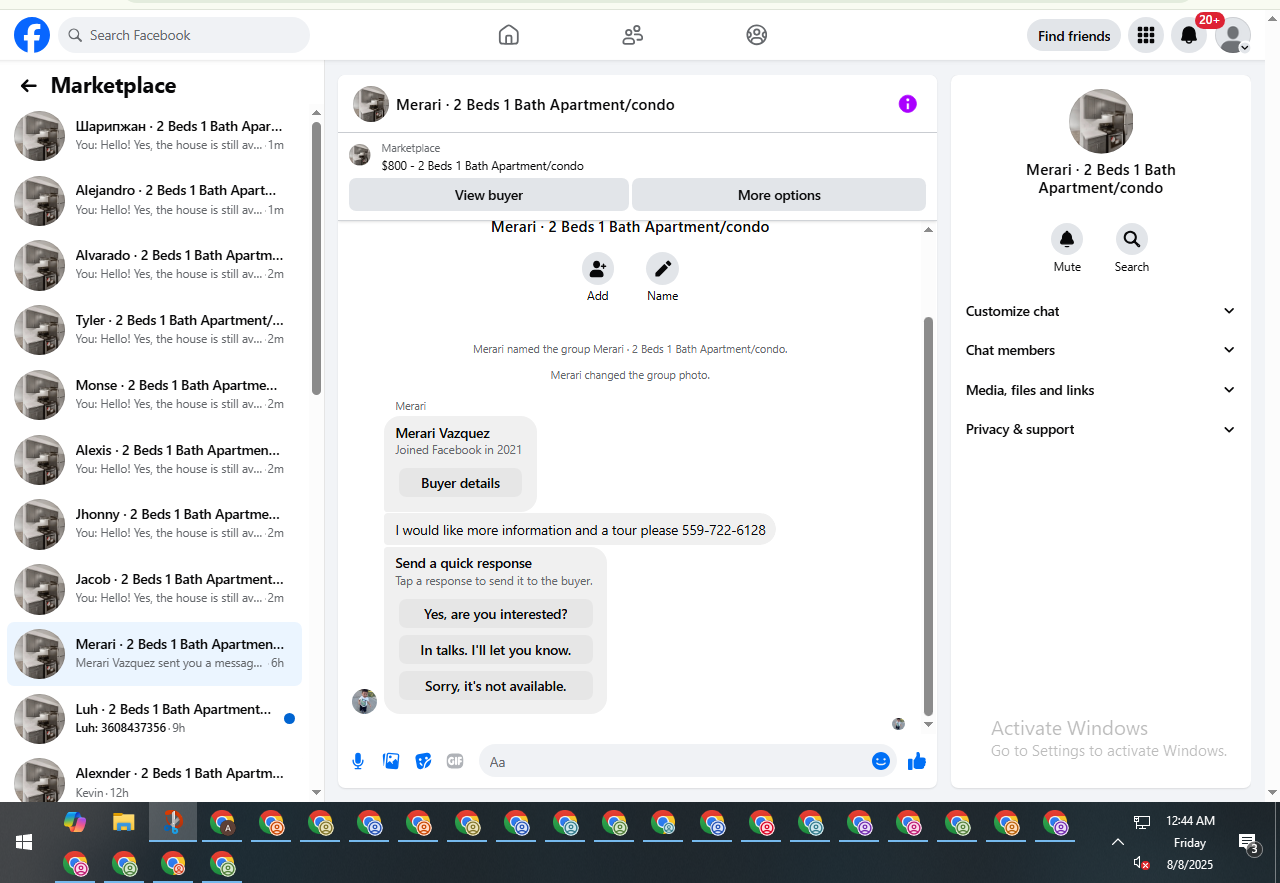Open Alexis conversation
Viewport: 1280px width, 883px height.
click(x=154, y=460)
